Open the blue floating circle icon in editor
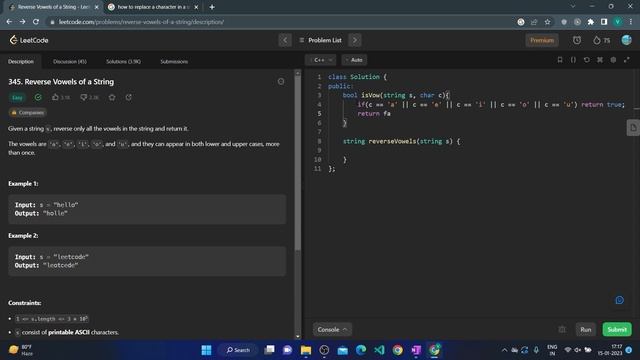Screen dimensions: 640x360 tap(619, 300)
